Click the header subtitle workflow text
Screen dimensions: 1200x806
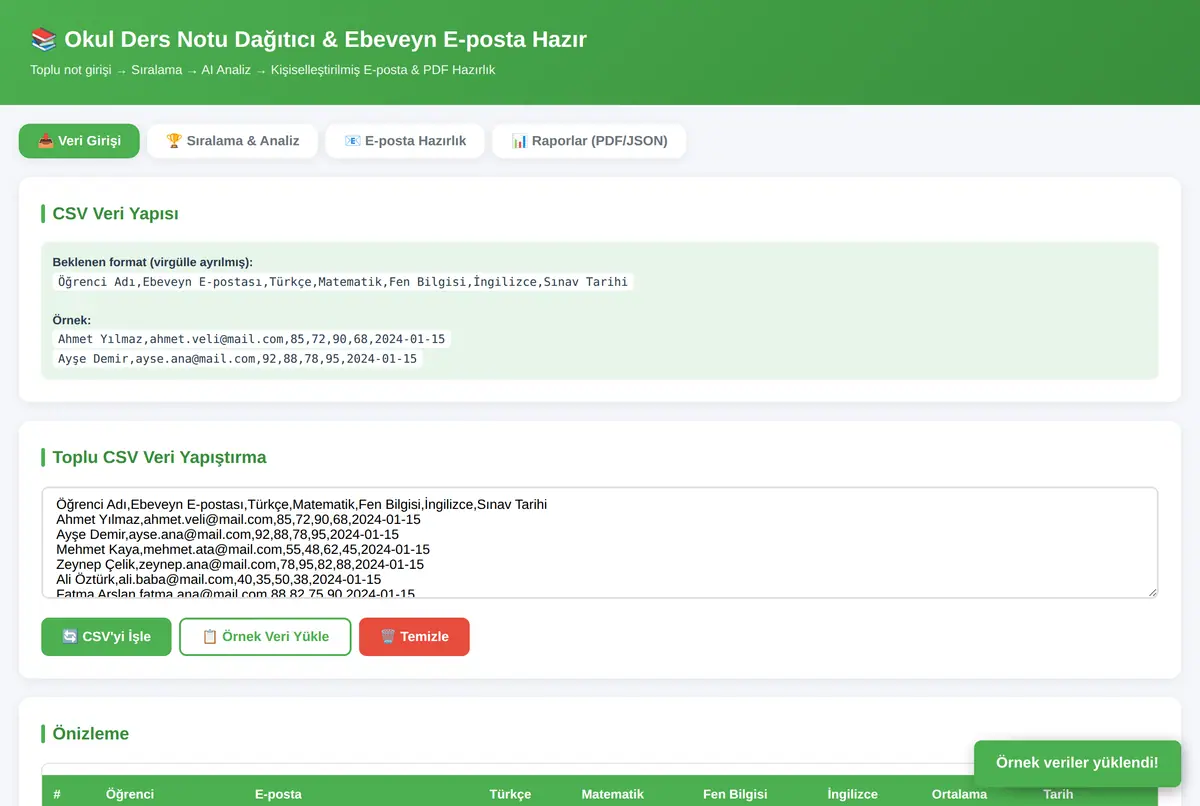point(262,70)
